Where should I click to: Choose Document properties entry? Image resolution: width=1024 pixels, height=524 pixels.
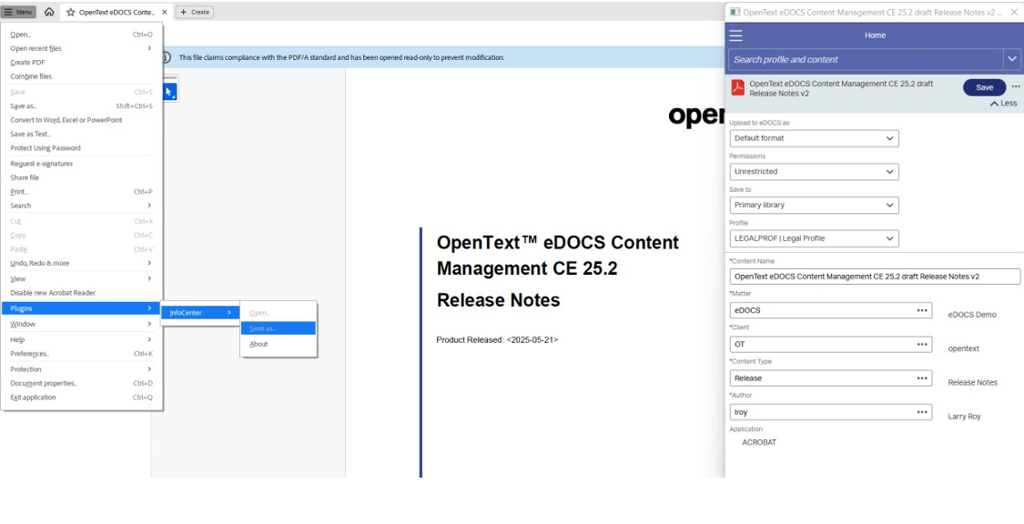click(x=82, y=384)
